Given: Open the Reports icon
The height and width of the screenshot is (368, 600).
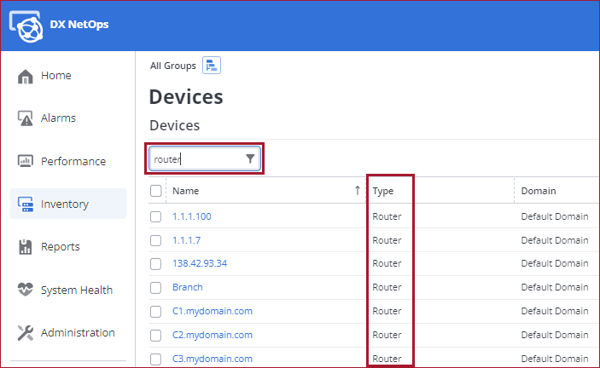Looking at the screenshot, I should click(25, 247).
